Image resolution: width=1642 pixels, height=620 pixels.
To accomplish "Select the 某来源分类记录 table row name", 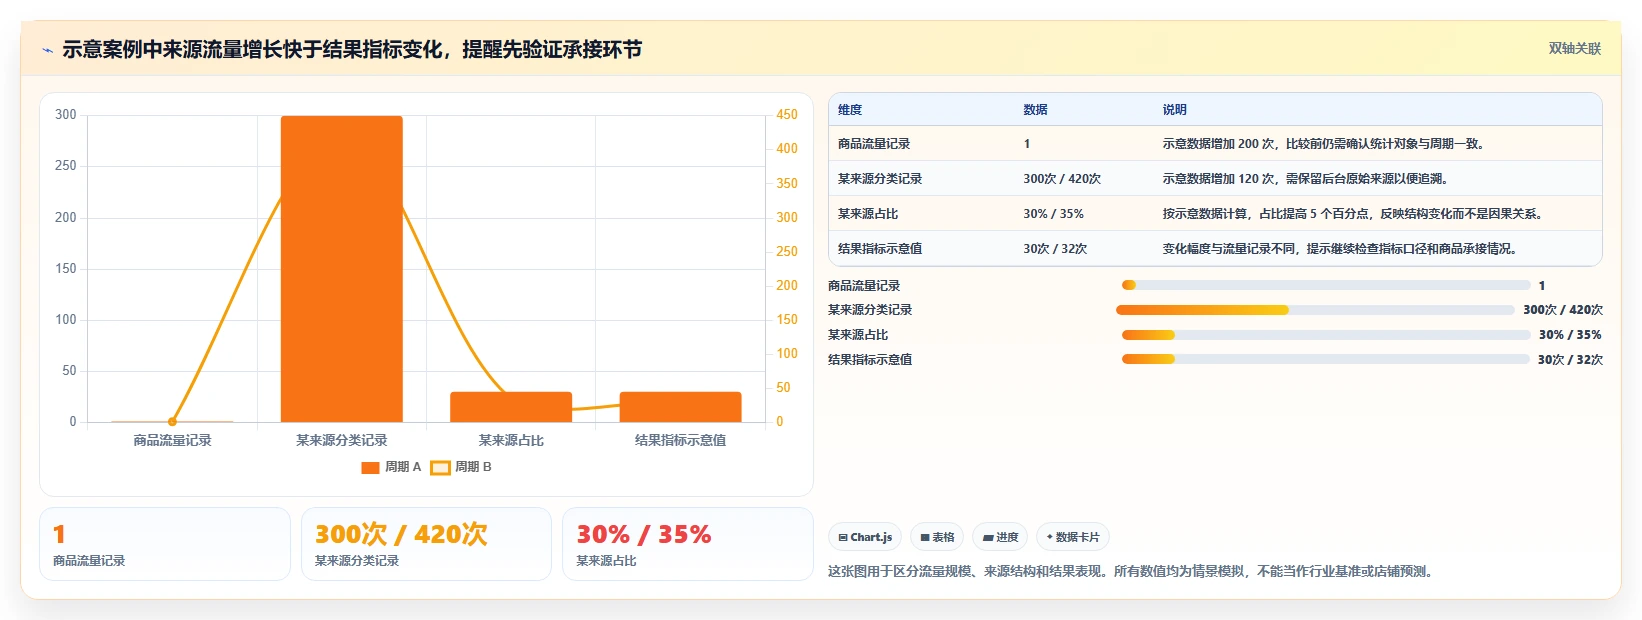I will click(x=880, y=179).
